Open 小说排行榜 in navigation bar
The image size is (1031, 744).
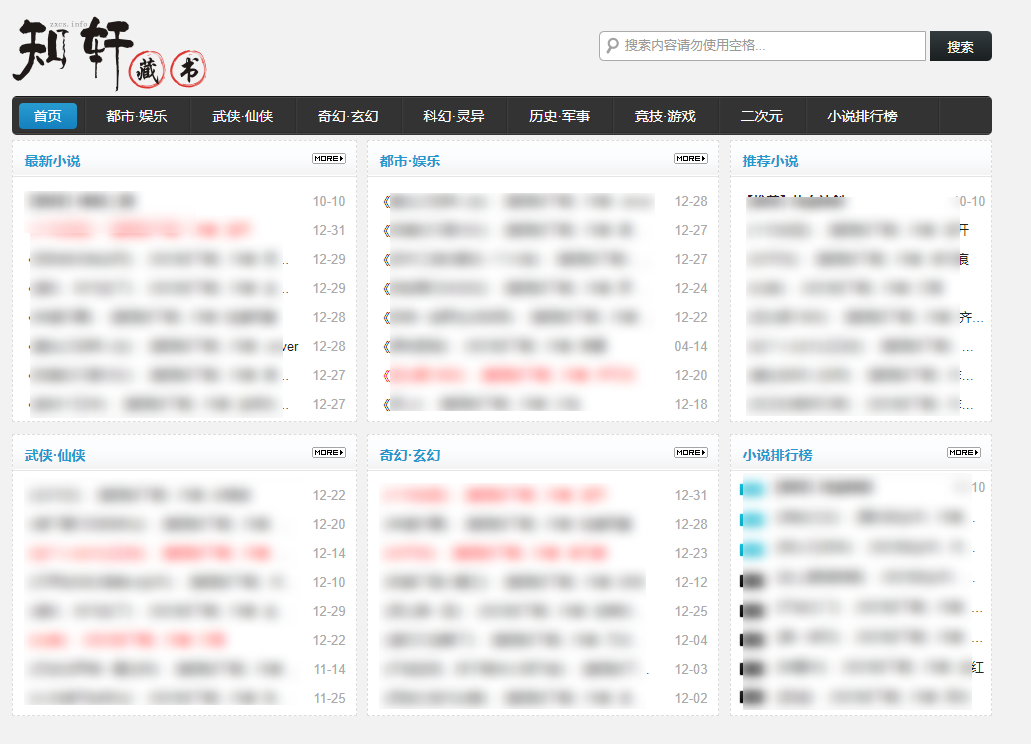click(x=862, y=116)
